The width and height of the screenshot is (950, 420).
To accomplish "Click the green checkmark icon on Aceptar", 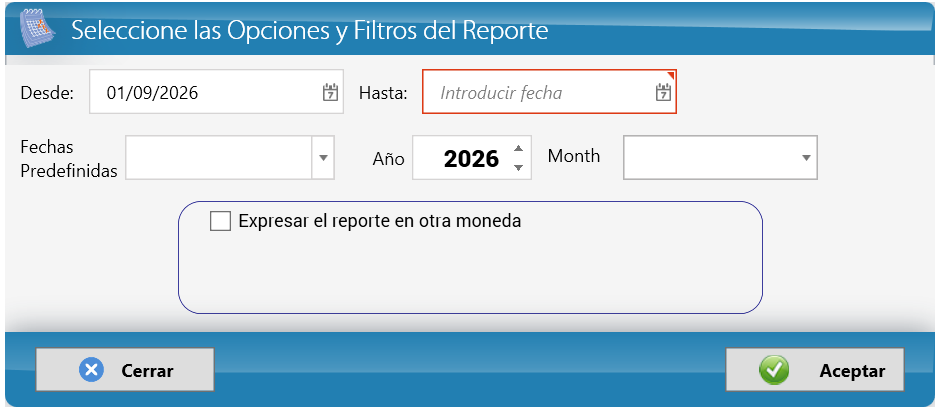I will pyautogui.click(x=774, y=370).
